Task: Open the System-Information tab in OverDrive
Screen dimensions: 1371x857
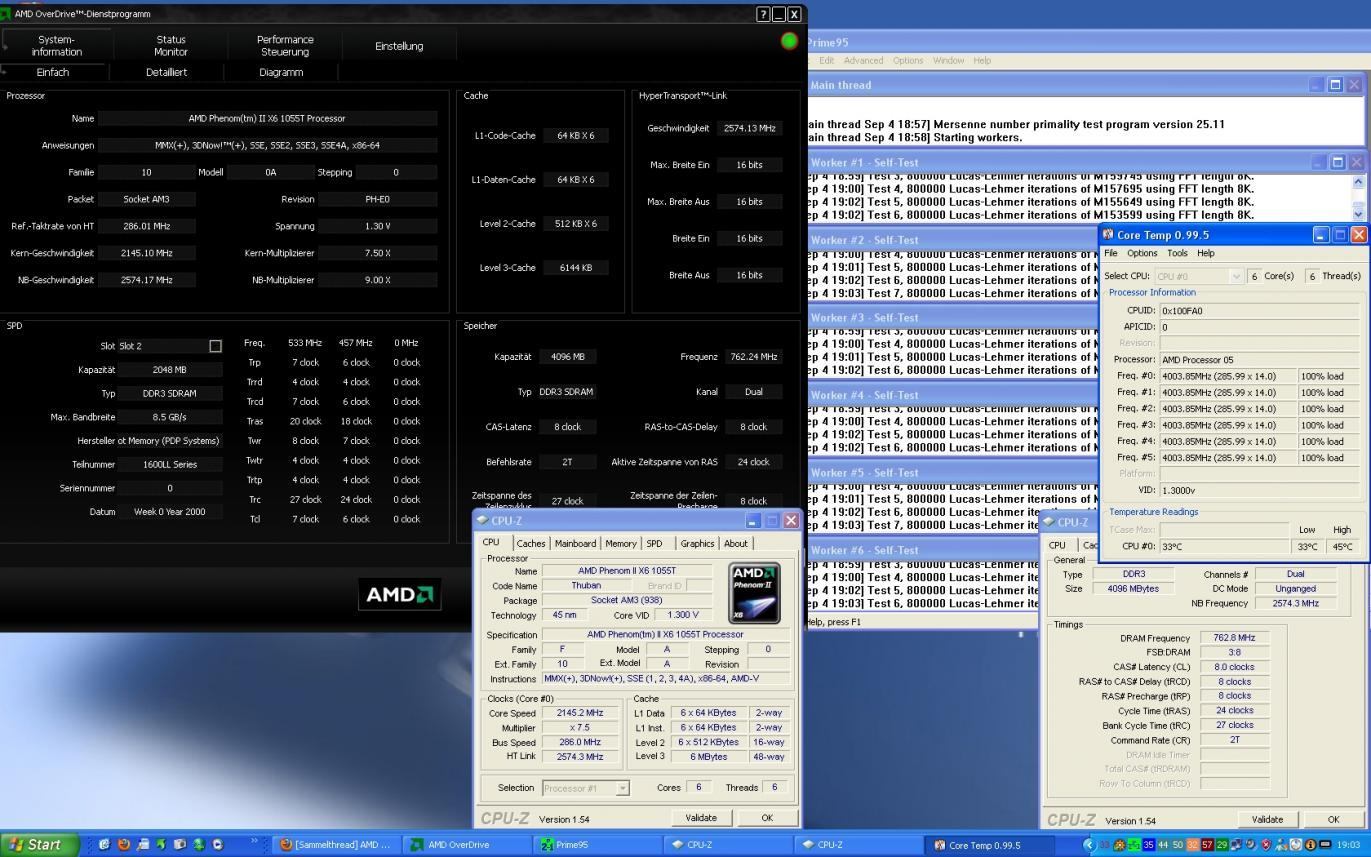Action: point(57,46)
